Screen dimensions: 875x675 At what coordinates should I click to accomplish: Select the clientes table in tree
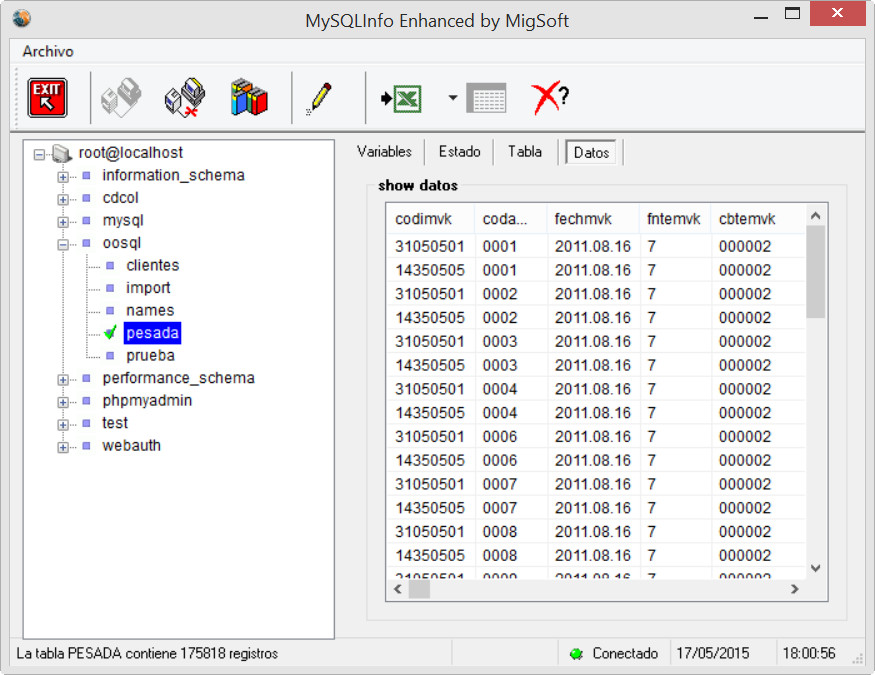(152, 265)
